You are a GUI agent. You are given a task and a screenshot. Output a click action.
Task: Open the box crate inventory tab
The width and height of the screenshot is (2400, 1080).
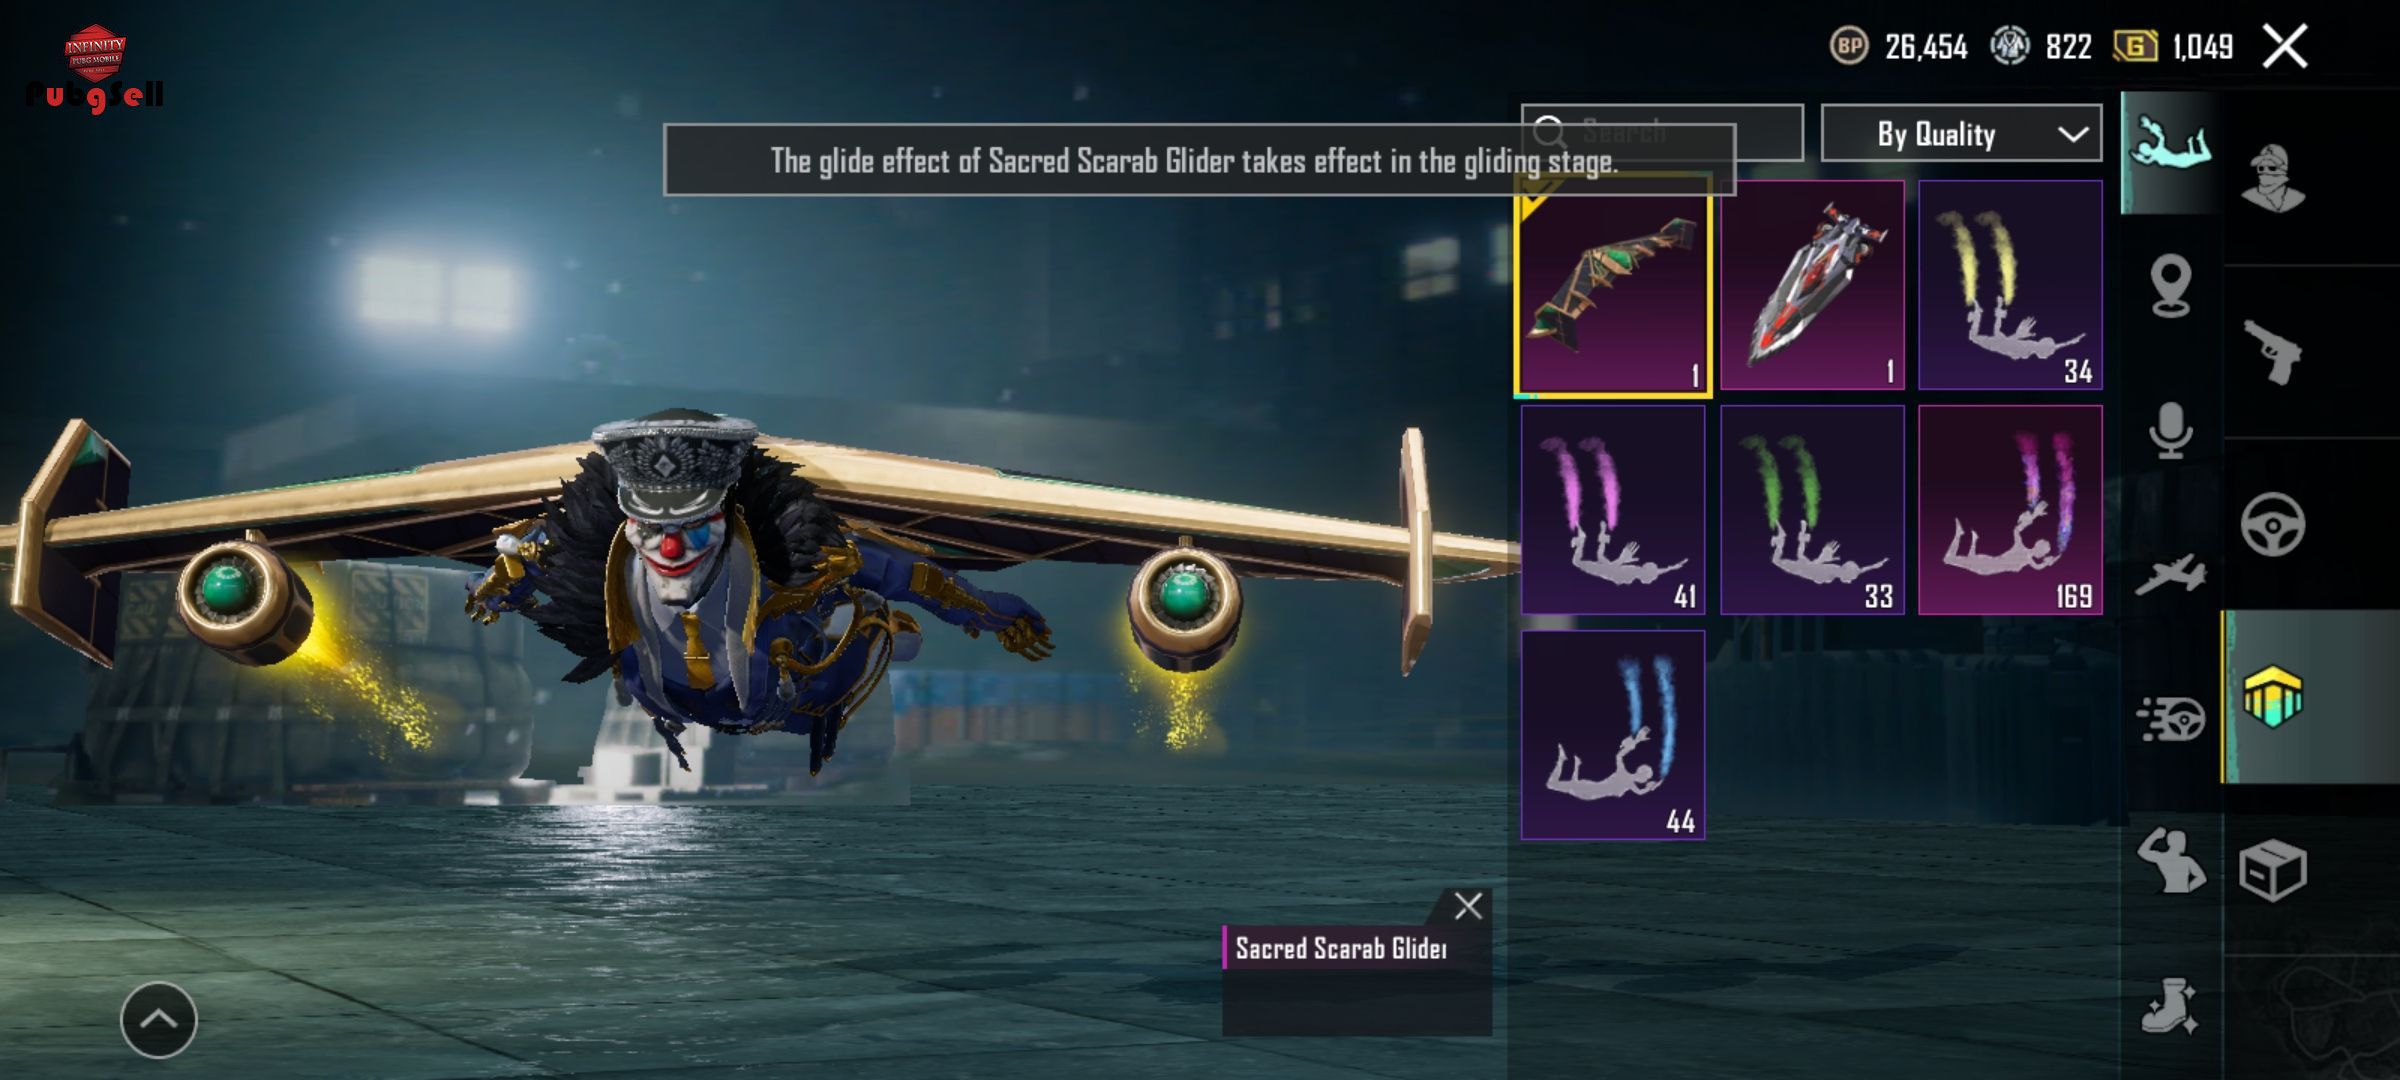pos(2272,870)
